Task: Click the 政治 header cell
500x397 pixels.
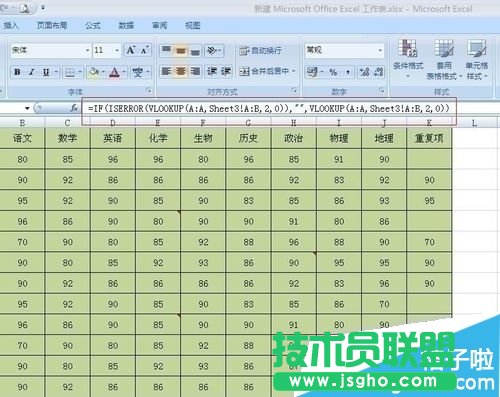Action: [x=294, y=138]
